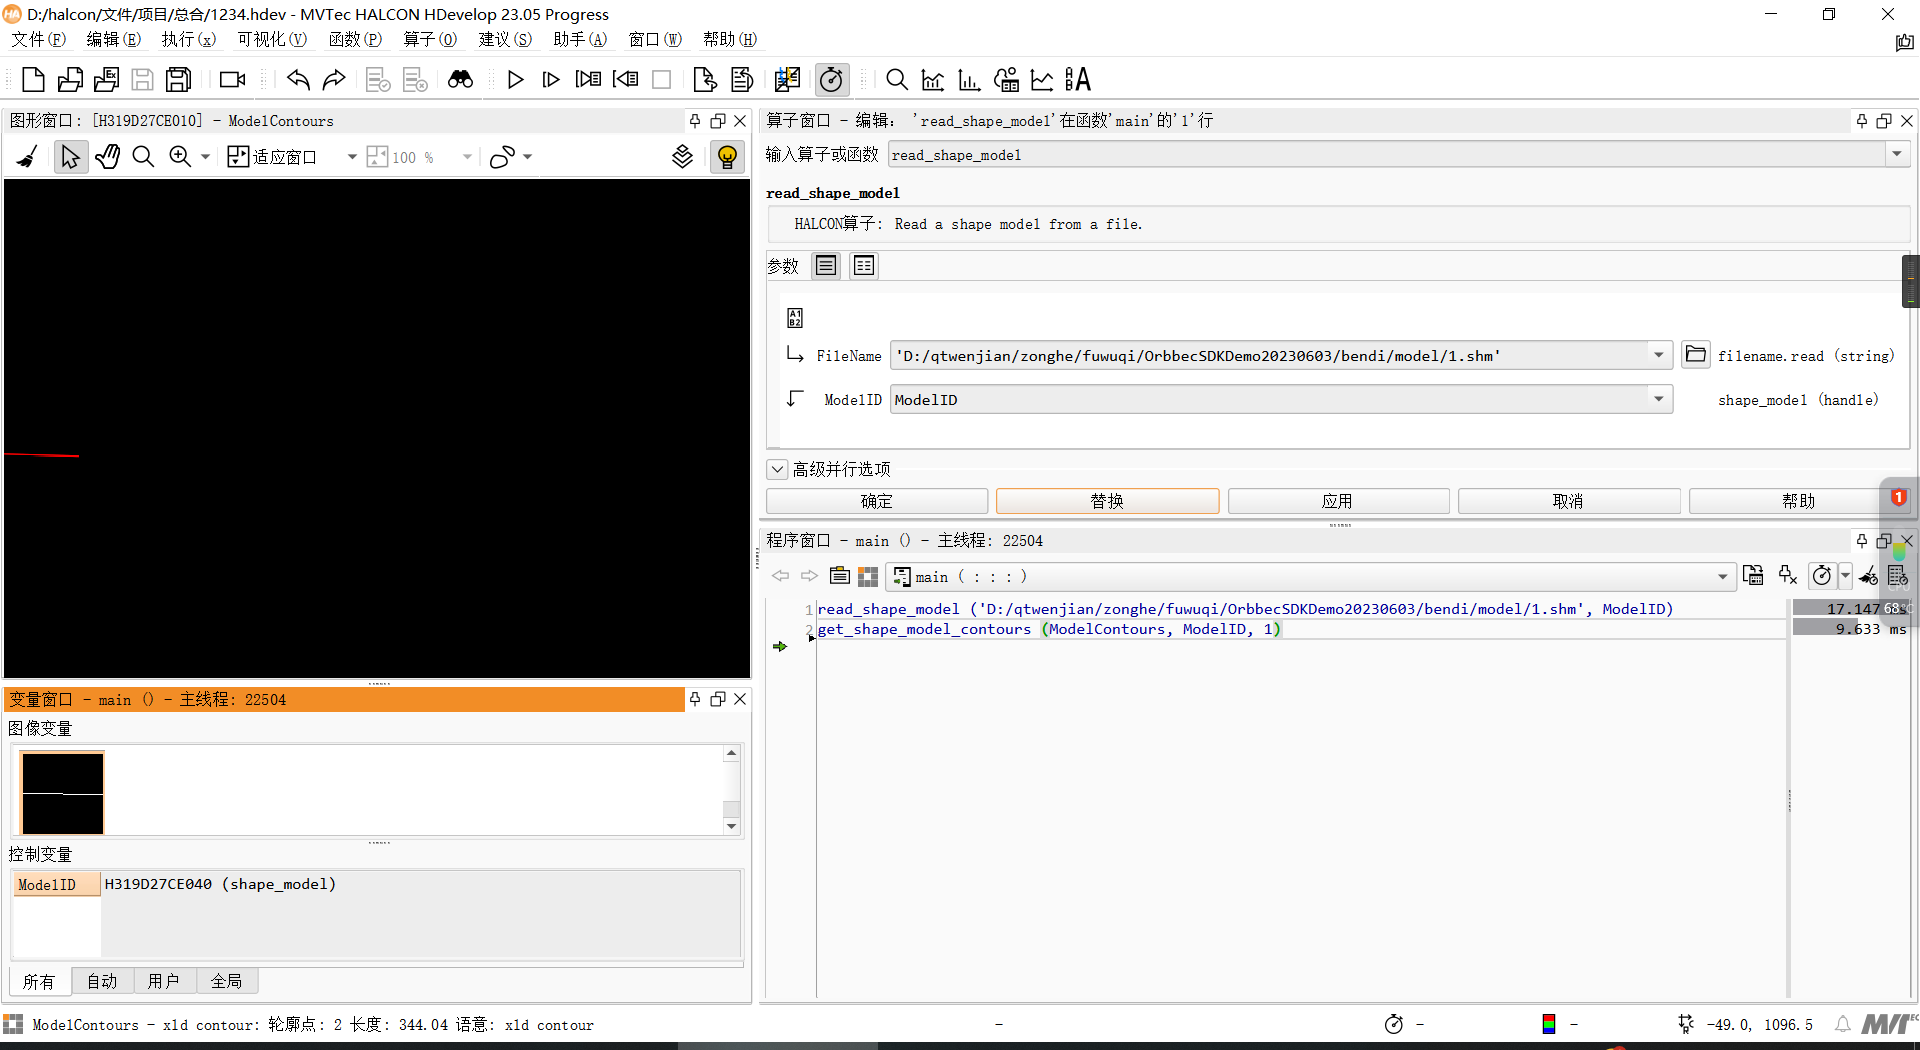Open the 执行 Execute menu
Viewport: 1920px width, 1050px height.
pos(188,39)
